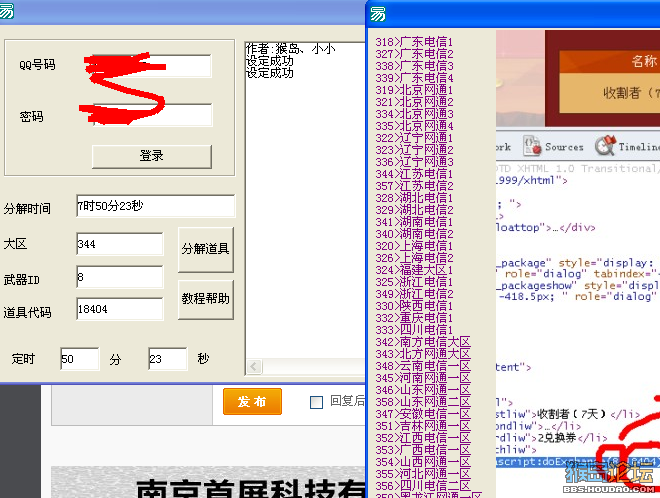
Task: Select server entry 355>河北网通一区
Action: point(423,474)
